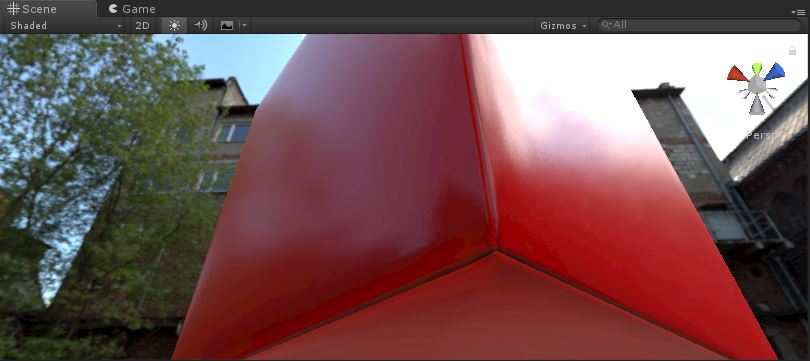Expand the effects dropdown arrow beside the image icon

pos(244,25)
